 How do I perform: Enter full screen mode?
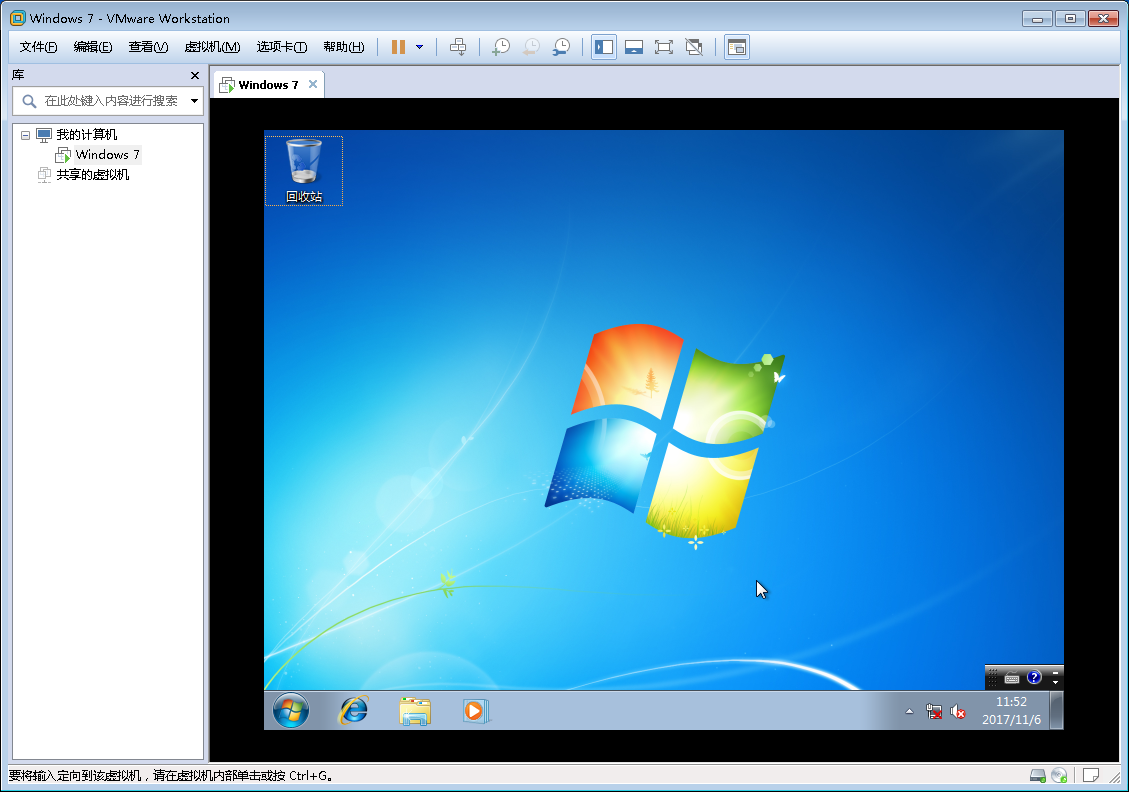[x=664, y=47]
